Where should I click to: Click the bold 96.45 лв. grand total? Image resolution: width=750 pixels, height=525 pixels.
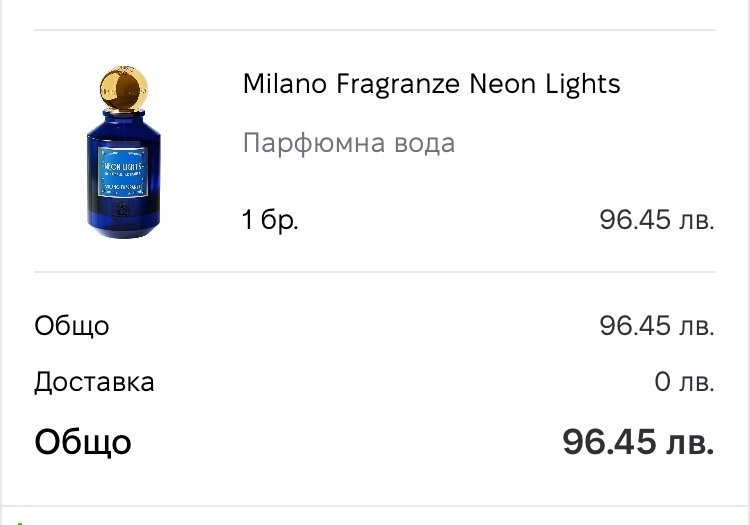638,442
